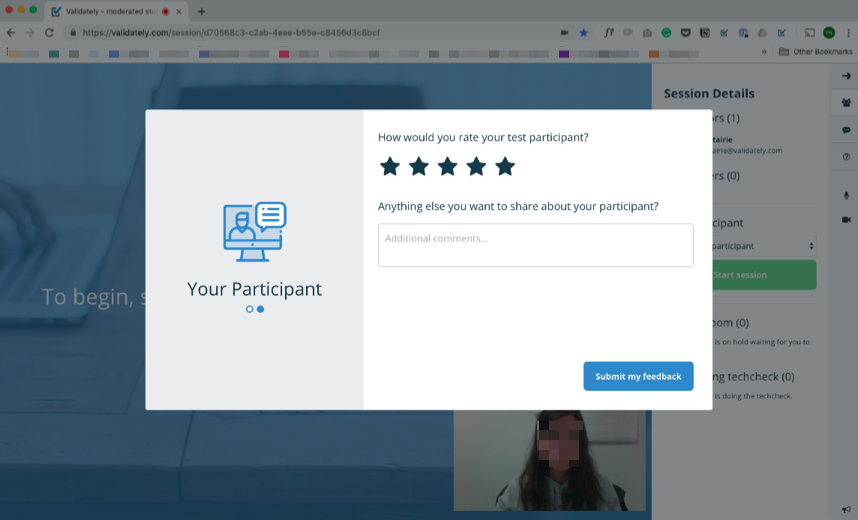Open the Pocket extension icon
The image size is (858, 520).
686,33
